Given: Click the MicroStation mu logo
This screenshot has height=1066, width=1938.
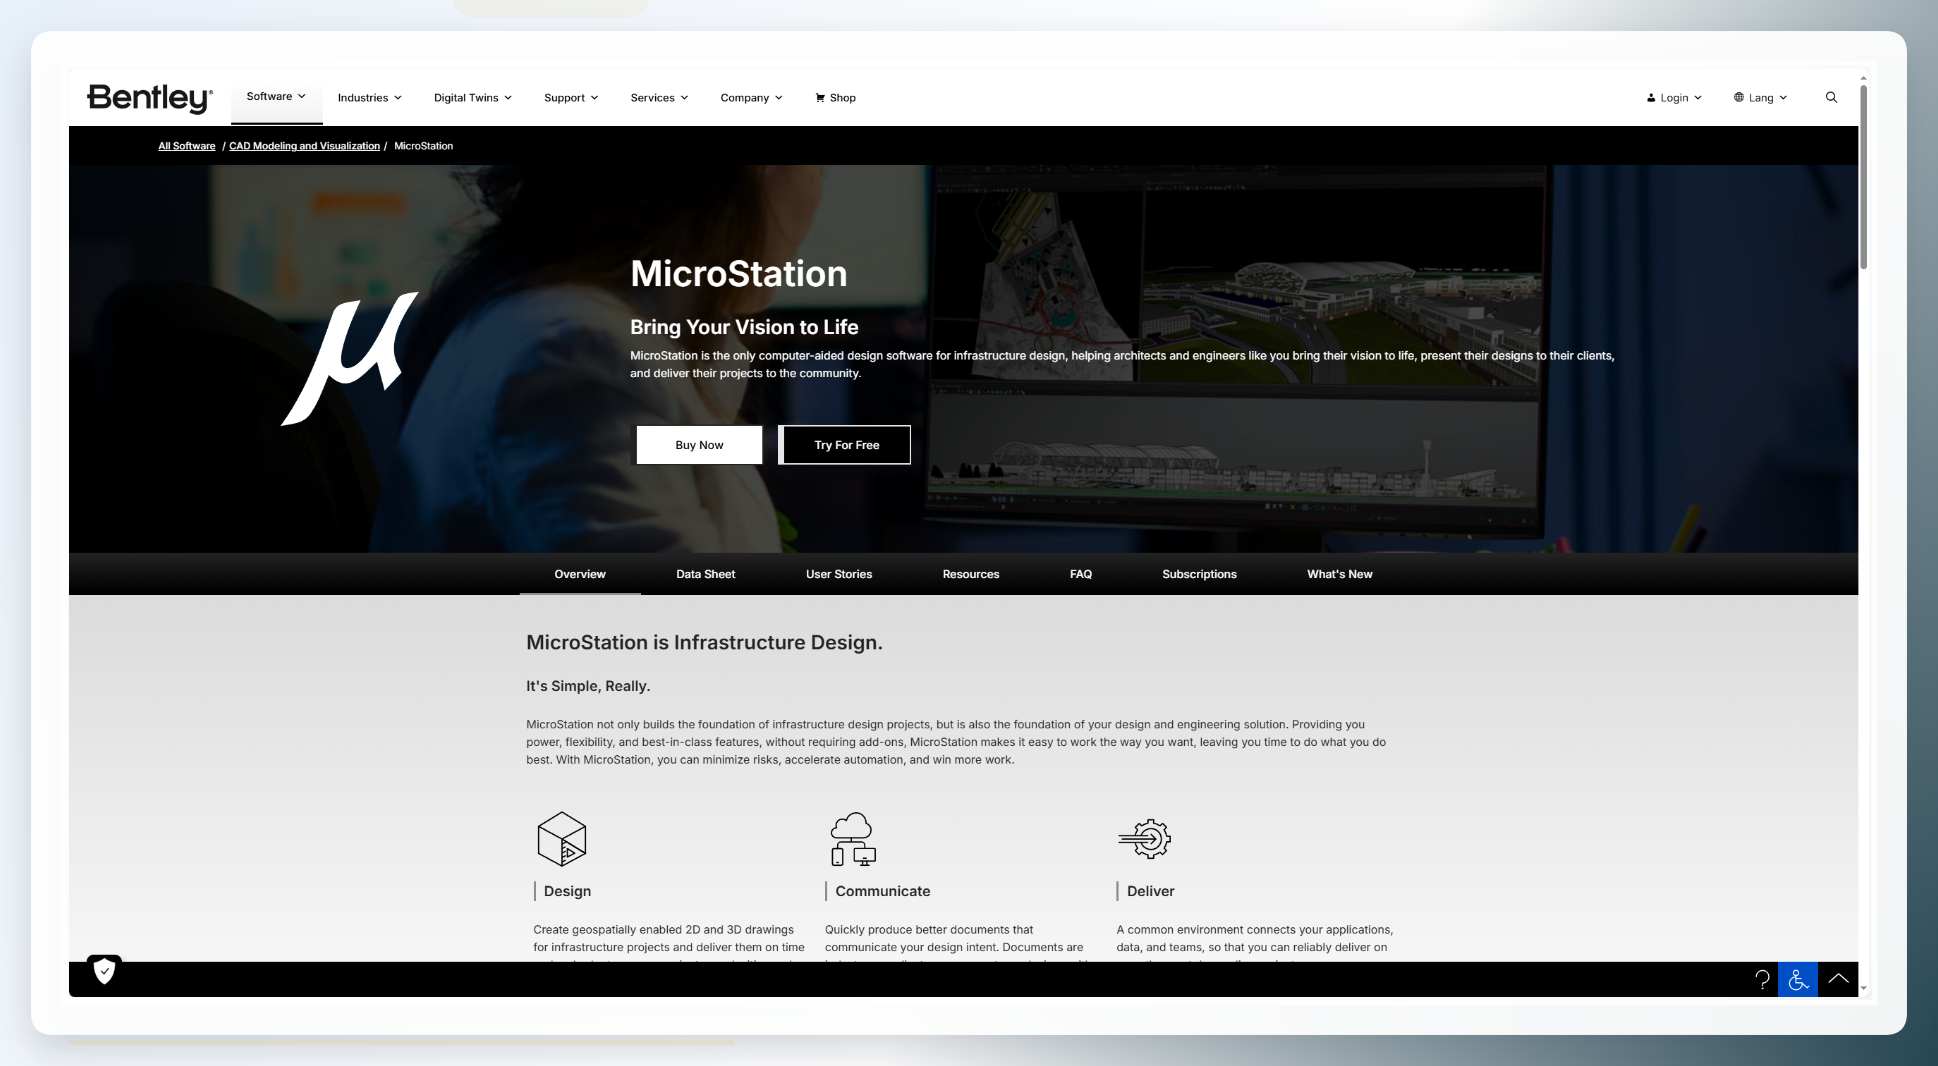Looking at the screenshot, I should coord(349,358).
